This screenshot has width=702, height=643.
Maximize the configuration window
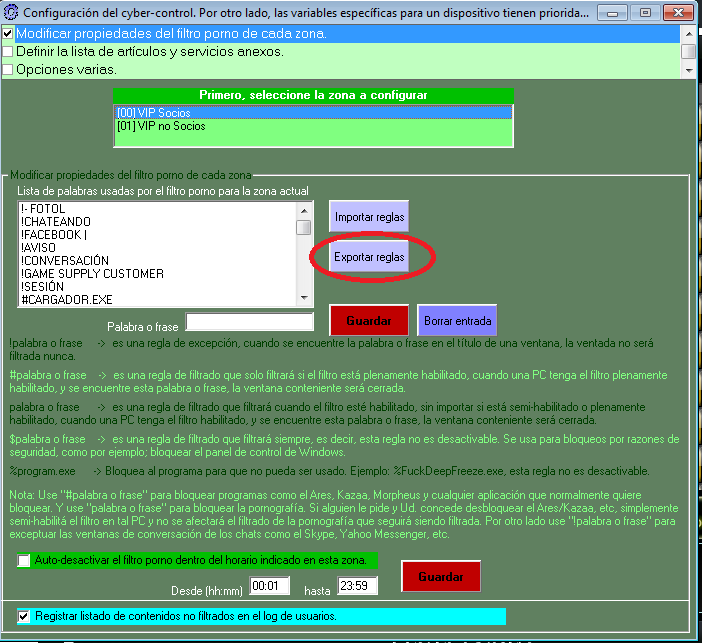(645, 13)
